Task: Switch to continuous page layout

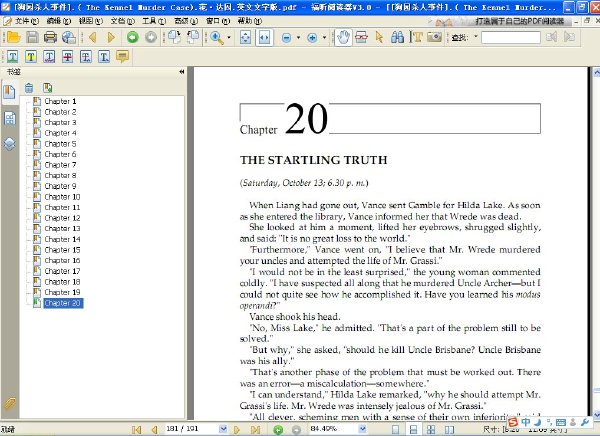Action: [x=413, y=429]
